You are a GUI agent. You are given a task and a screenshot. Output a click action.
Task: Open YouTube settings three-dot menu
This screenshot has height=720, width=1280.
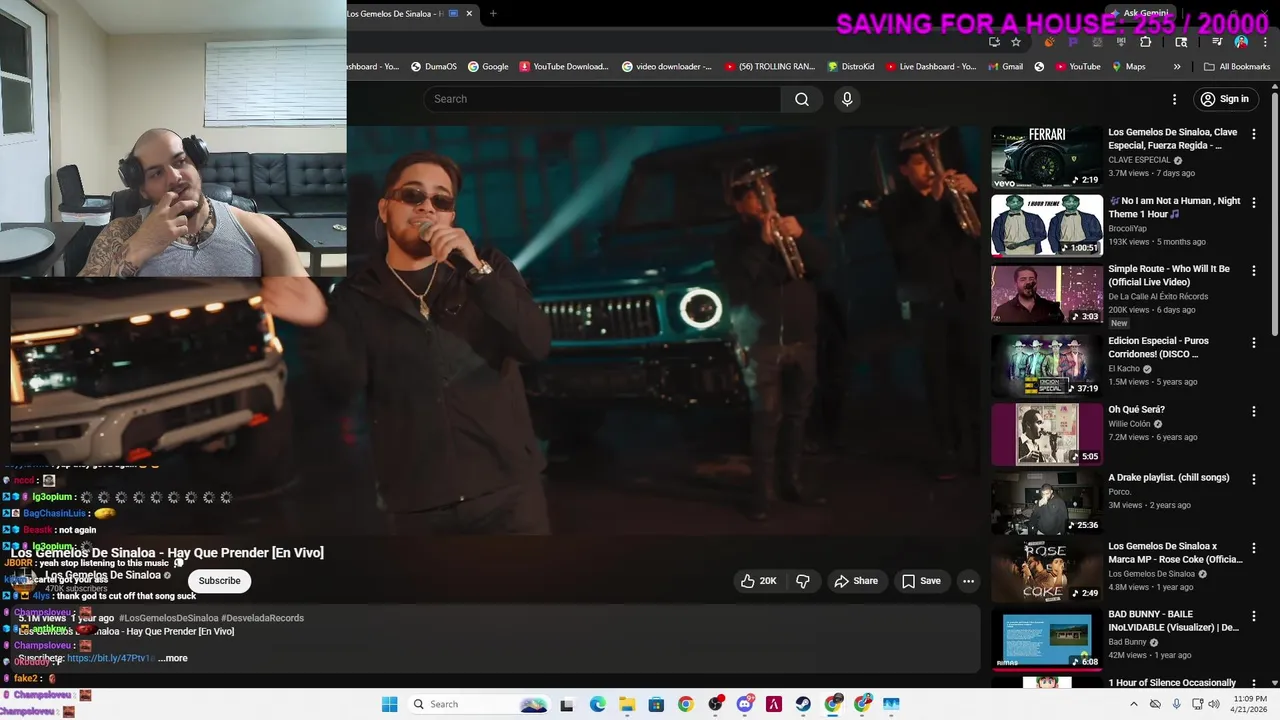point(1175,99)
